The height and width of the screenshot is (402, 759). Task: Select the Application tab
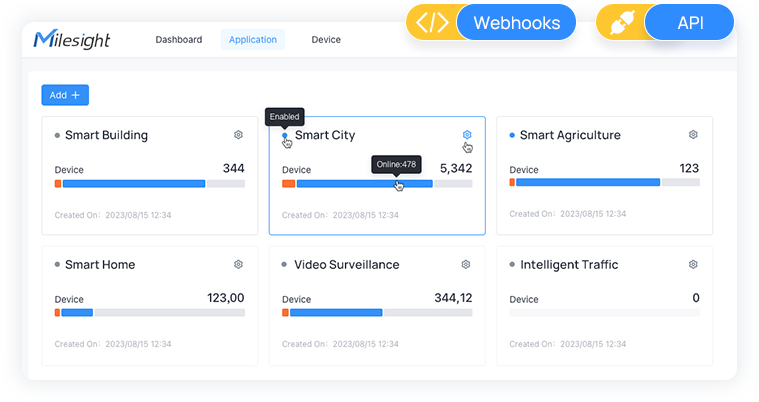click(253, 40)
